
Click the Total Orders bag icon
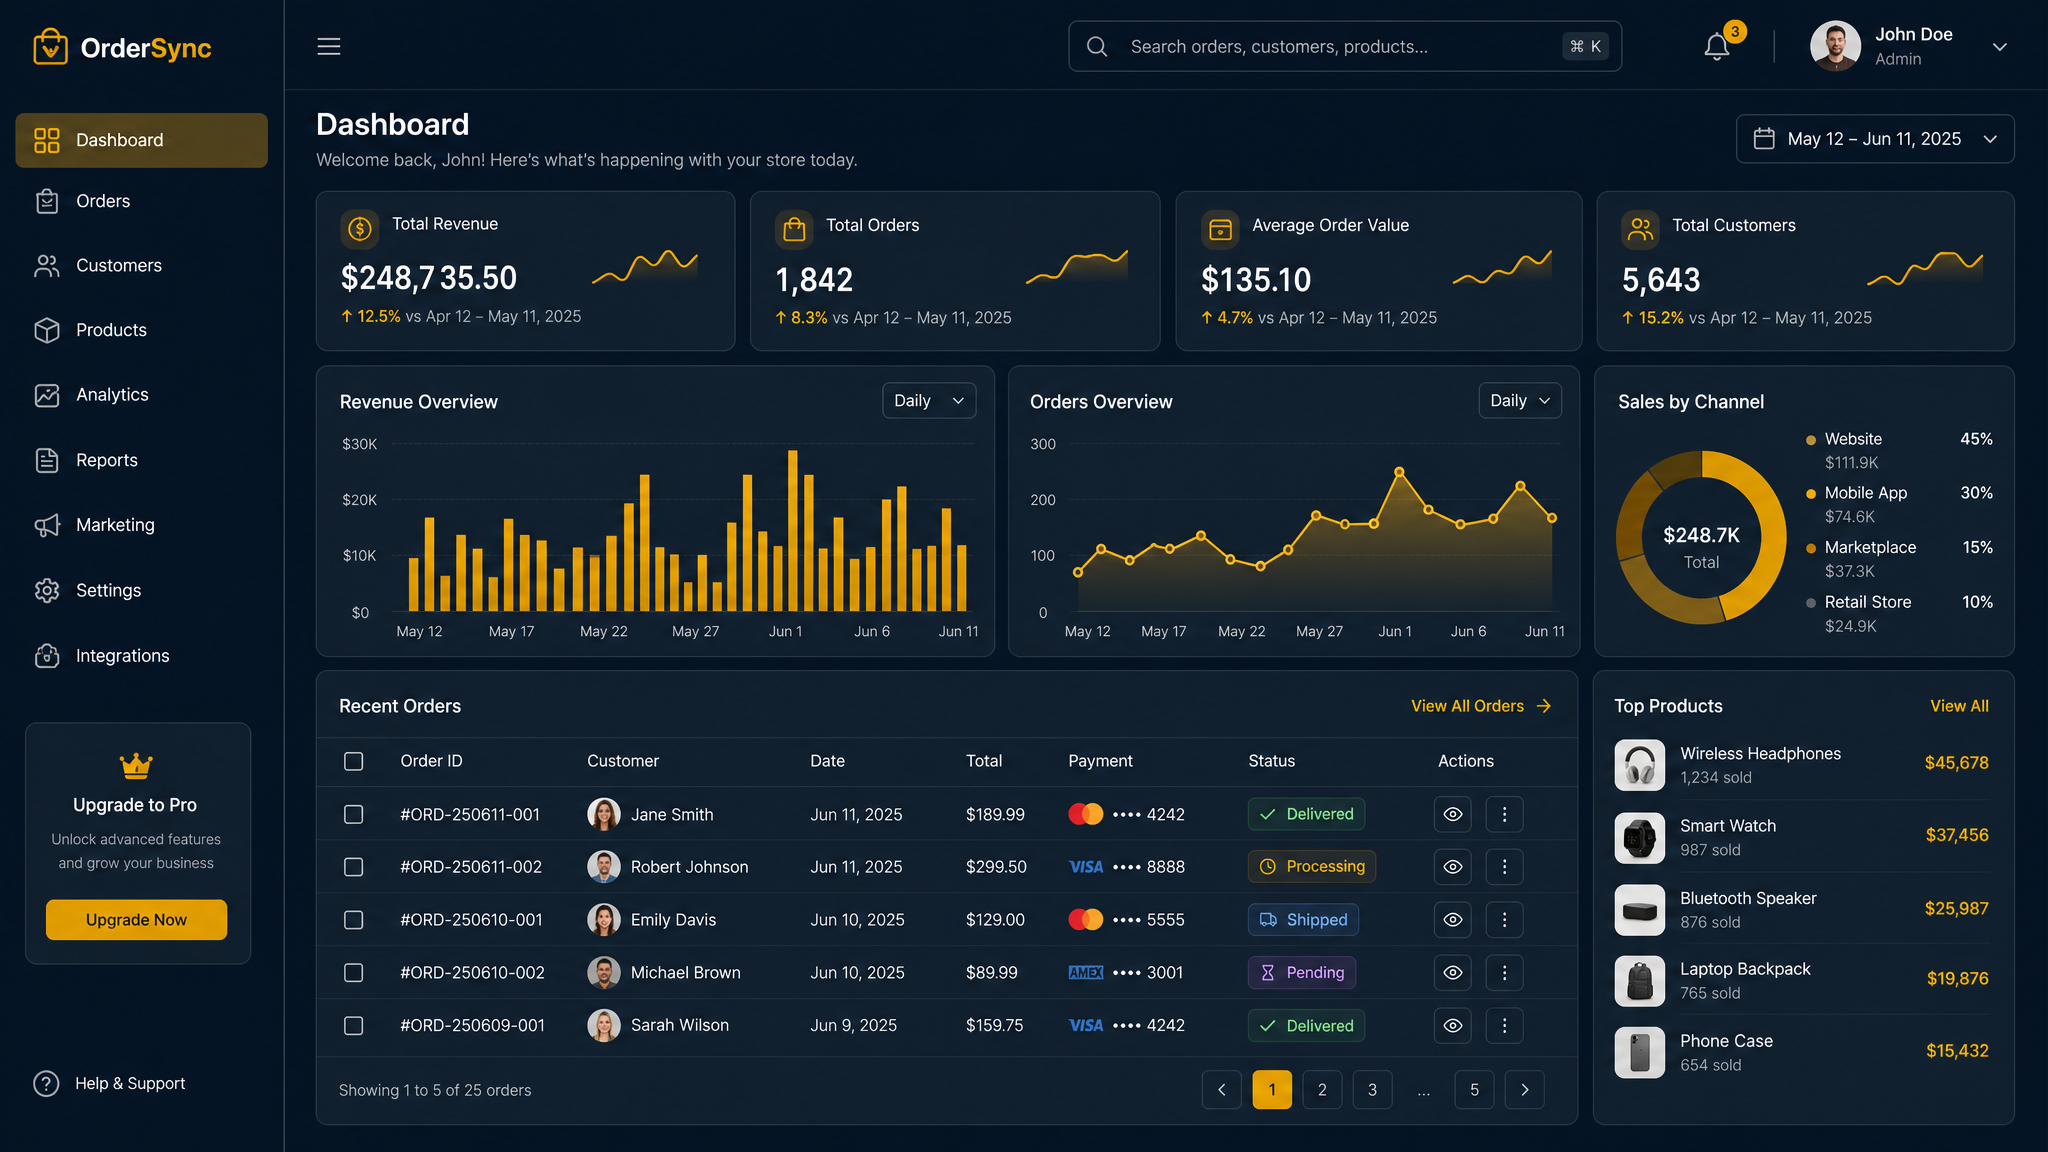click(x=794, y=229)
